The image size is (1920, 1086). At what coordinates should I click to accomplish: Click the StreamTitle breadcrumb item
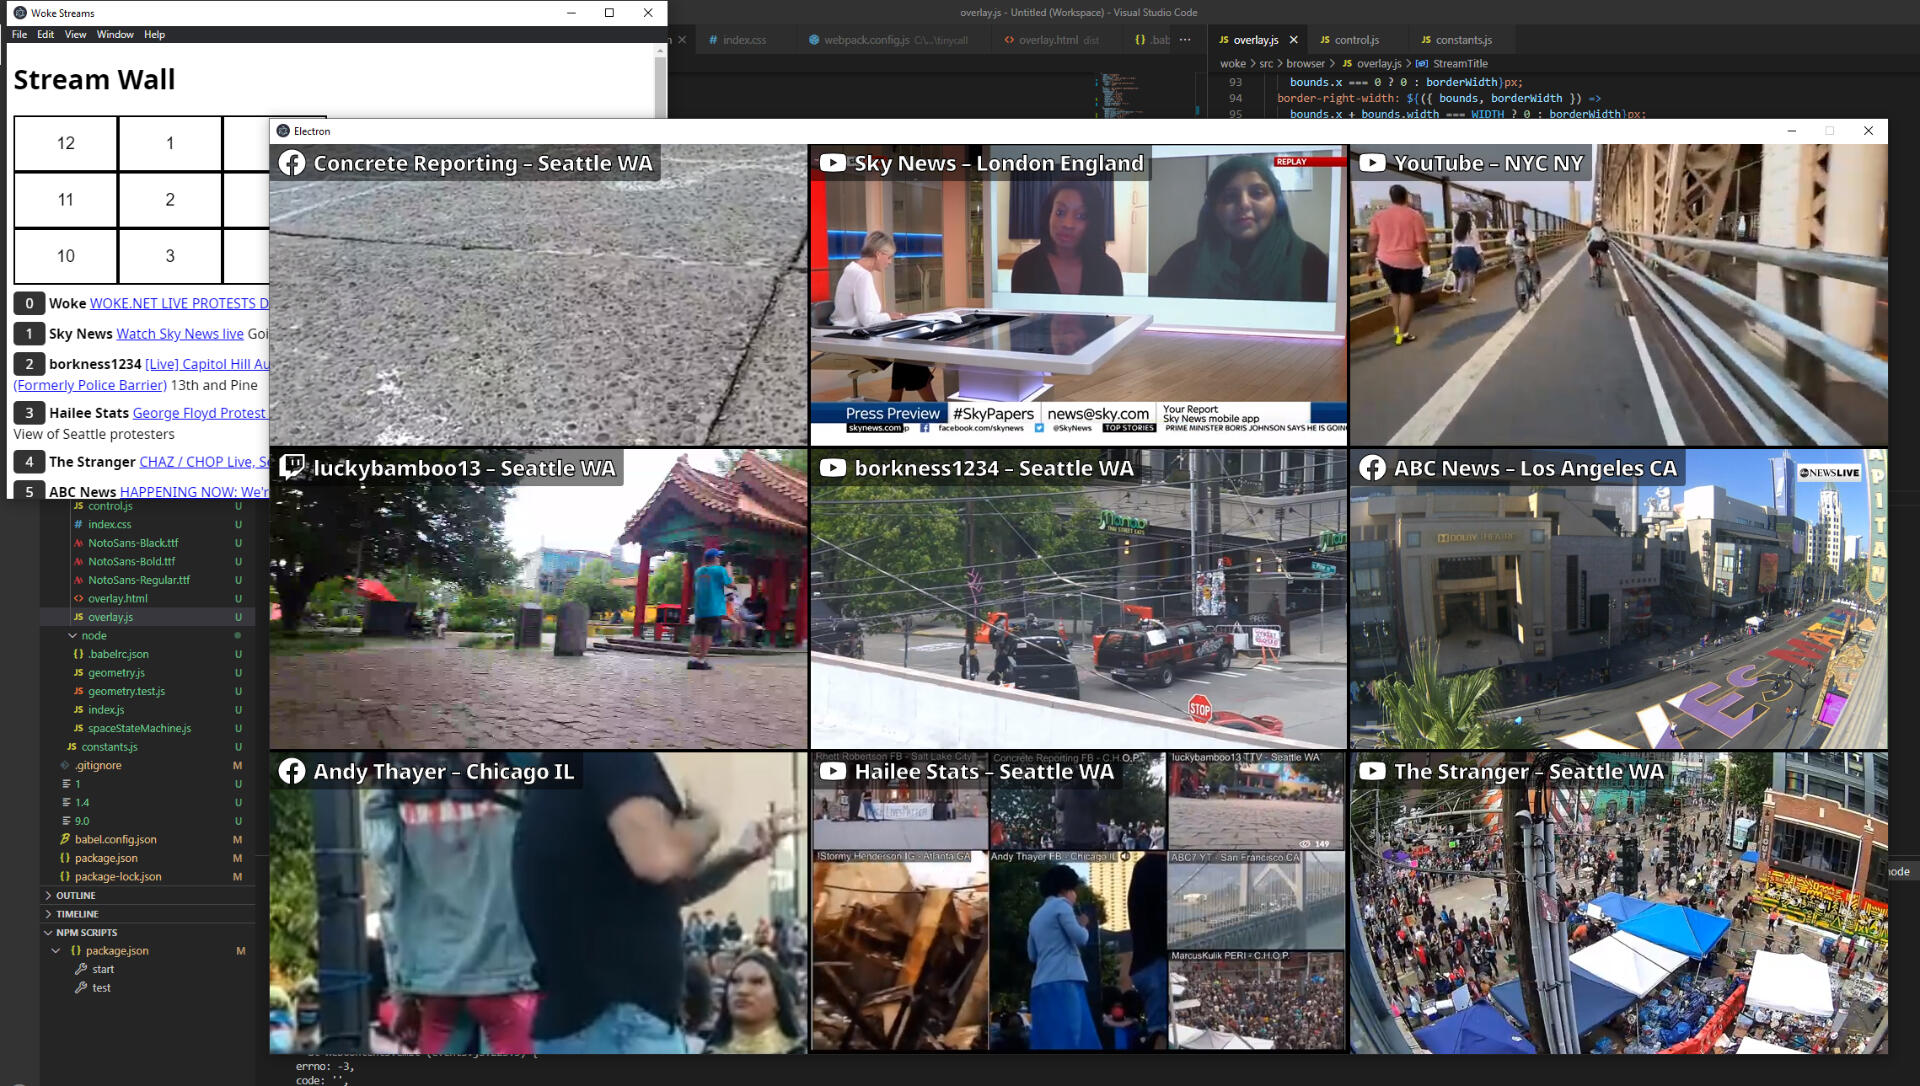(1459, 63)
